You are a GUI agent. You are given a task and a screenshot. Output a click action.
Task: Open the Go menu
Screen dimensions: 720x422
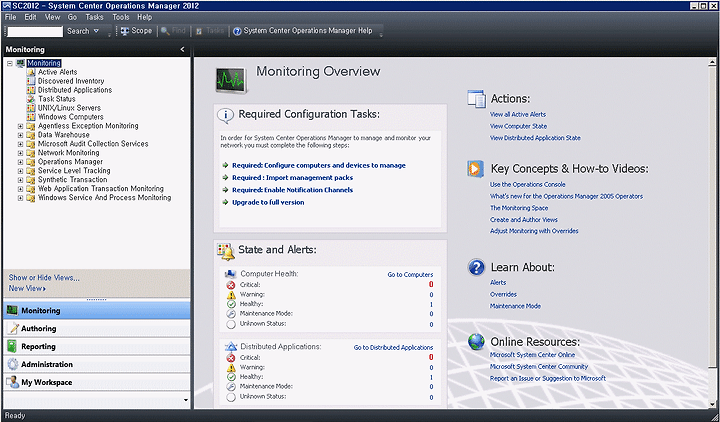[73, 17]
